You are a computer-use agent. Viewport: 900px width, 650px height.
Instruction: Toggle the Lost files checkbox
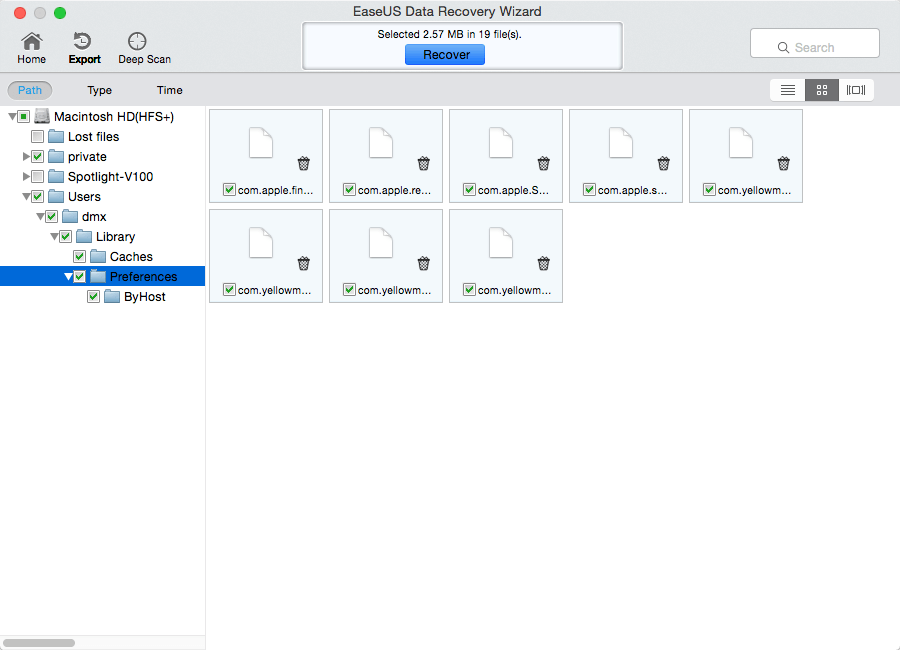38,137
